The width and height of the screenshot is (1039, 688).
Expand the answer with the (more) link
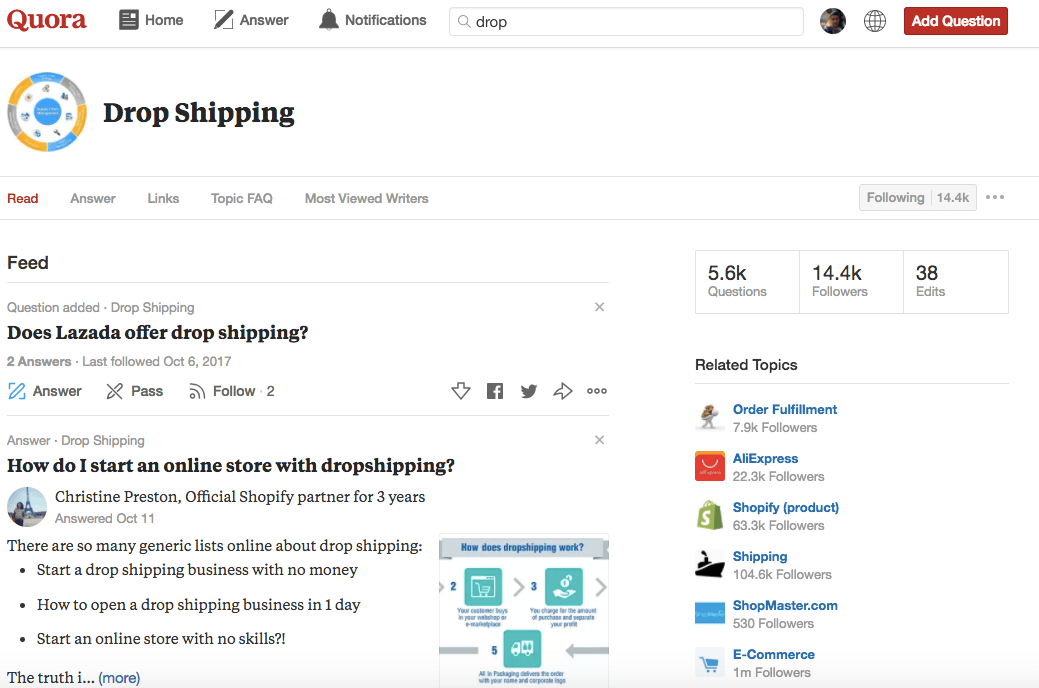click(119, 677)
